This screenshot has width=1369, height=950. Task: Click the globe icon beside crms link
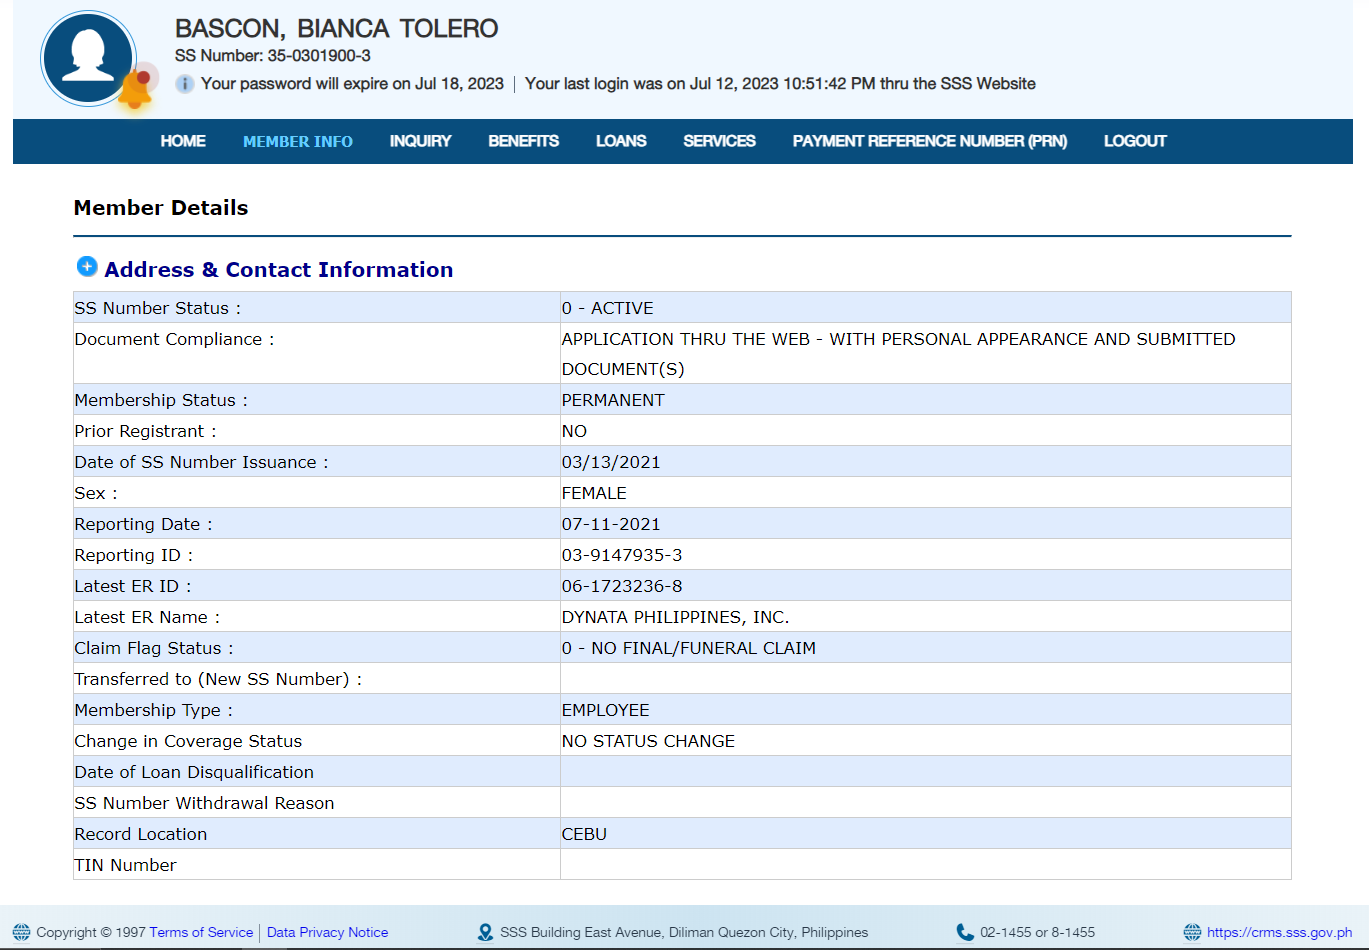click(x=1192, y=932)
